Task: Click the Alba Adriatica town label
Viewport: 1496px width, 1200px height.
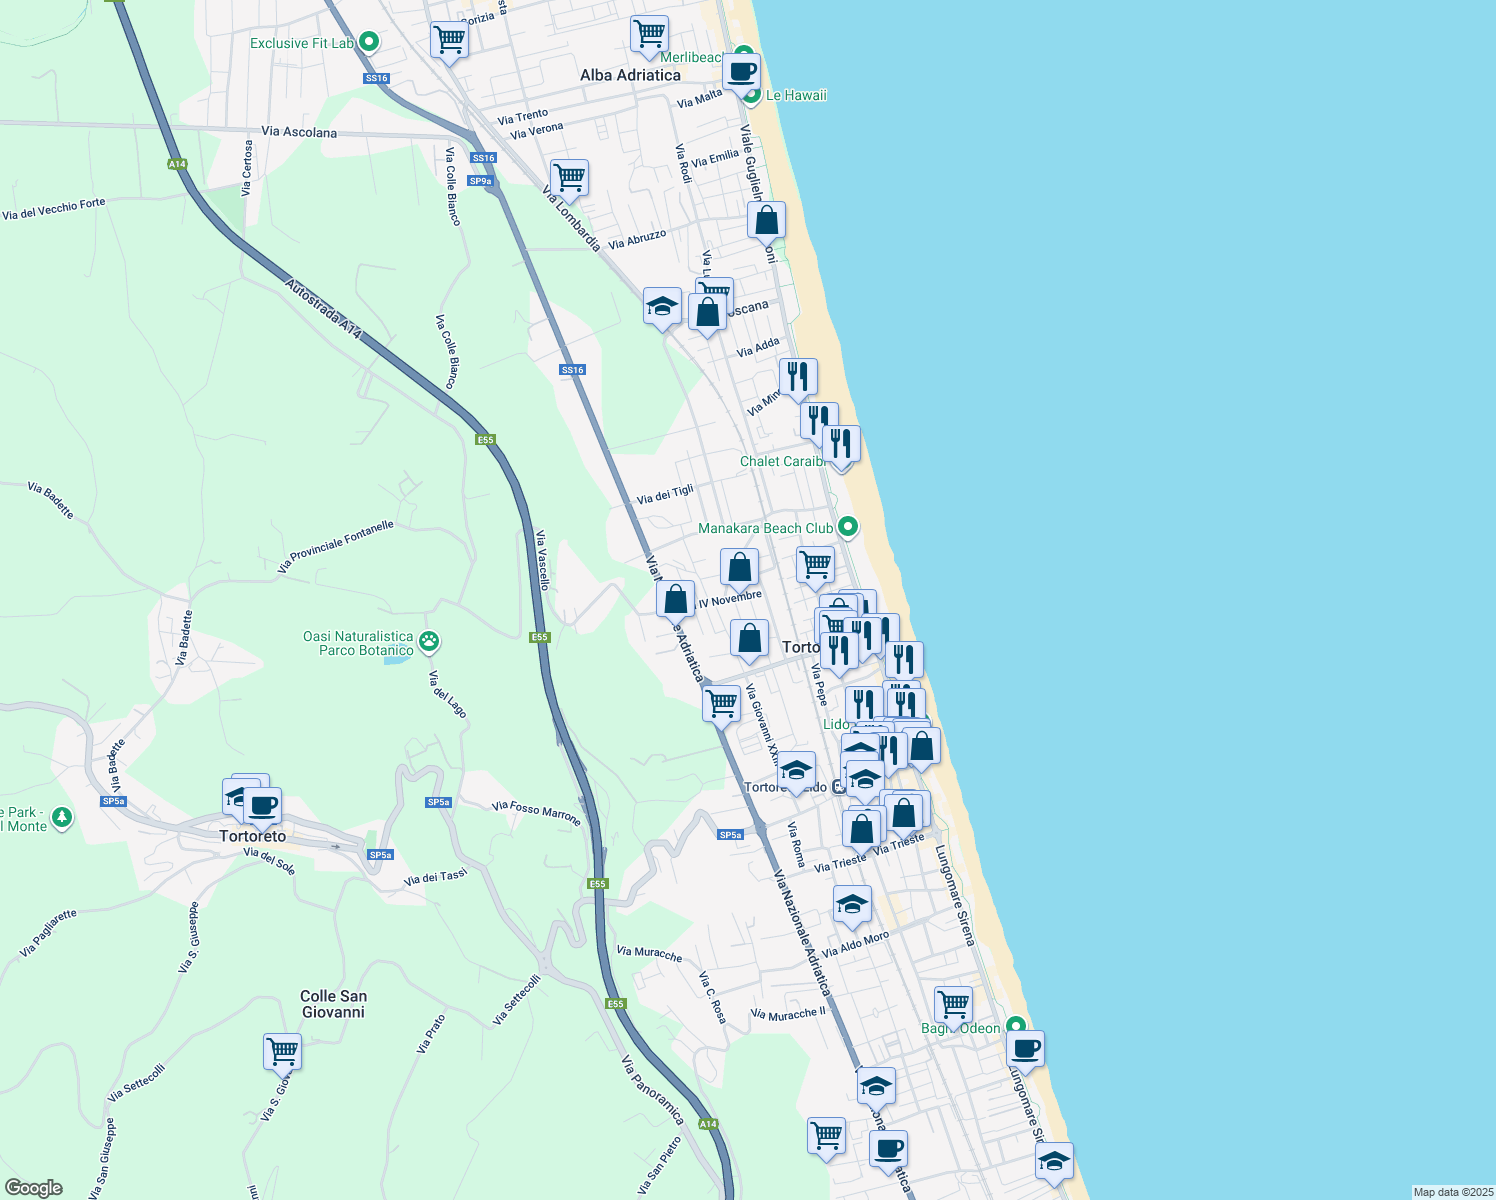Action: click(630, 75)
